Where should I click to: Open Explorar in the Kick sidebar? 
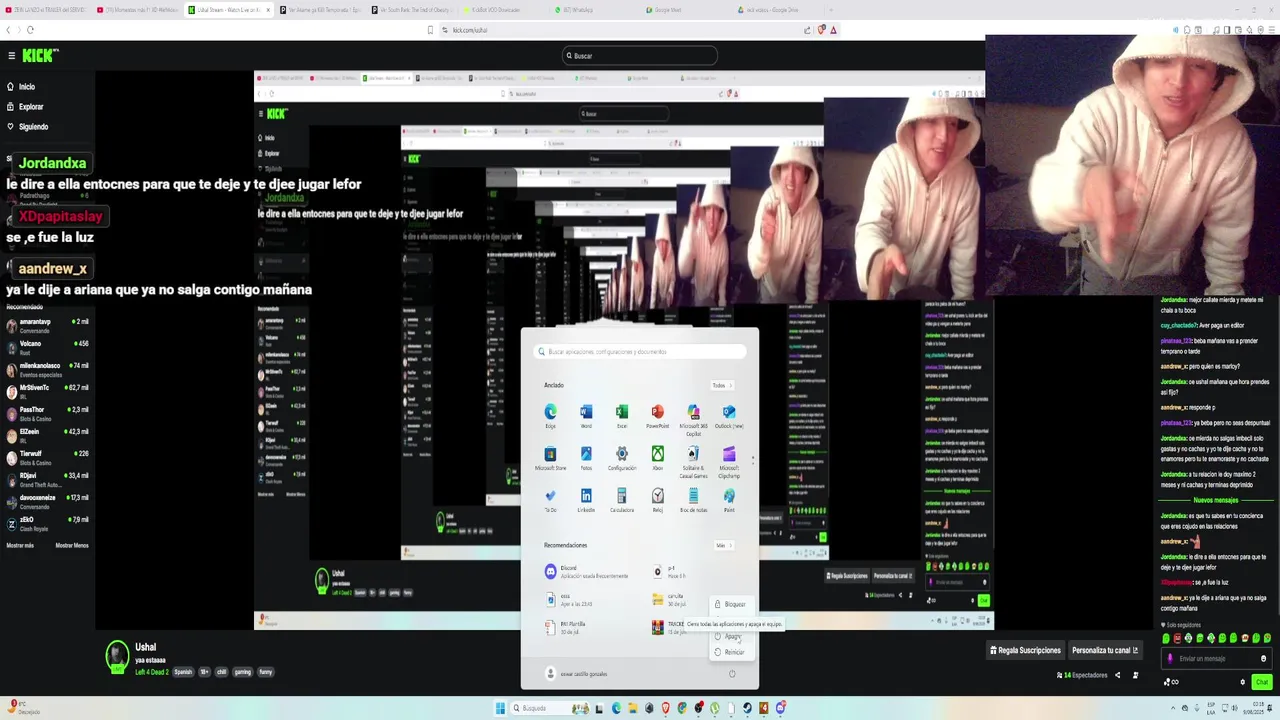(31, 107)
